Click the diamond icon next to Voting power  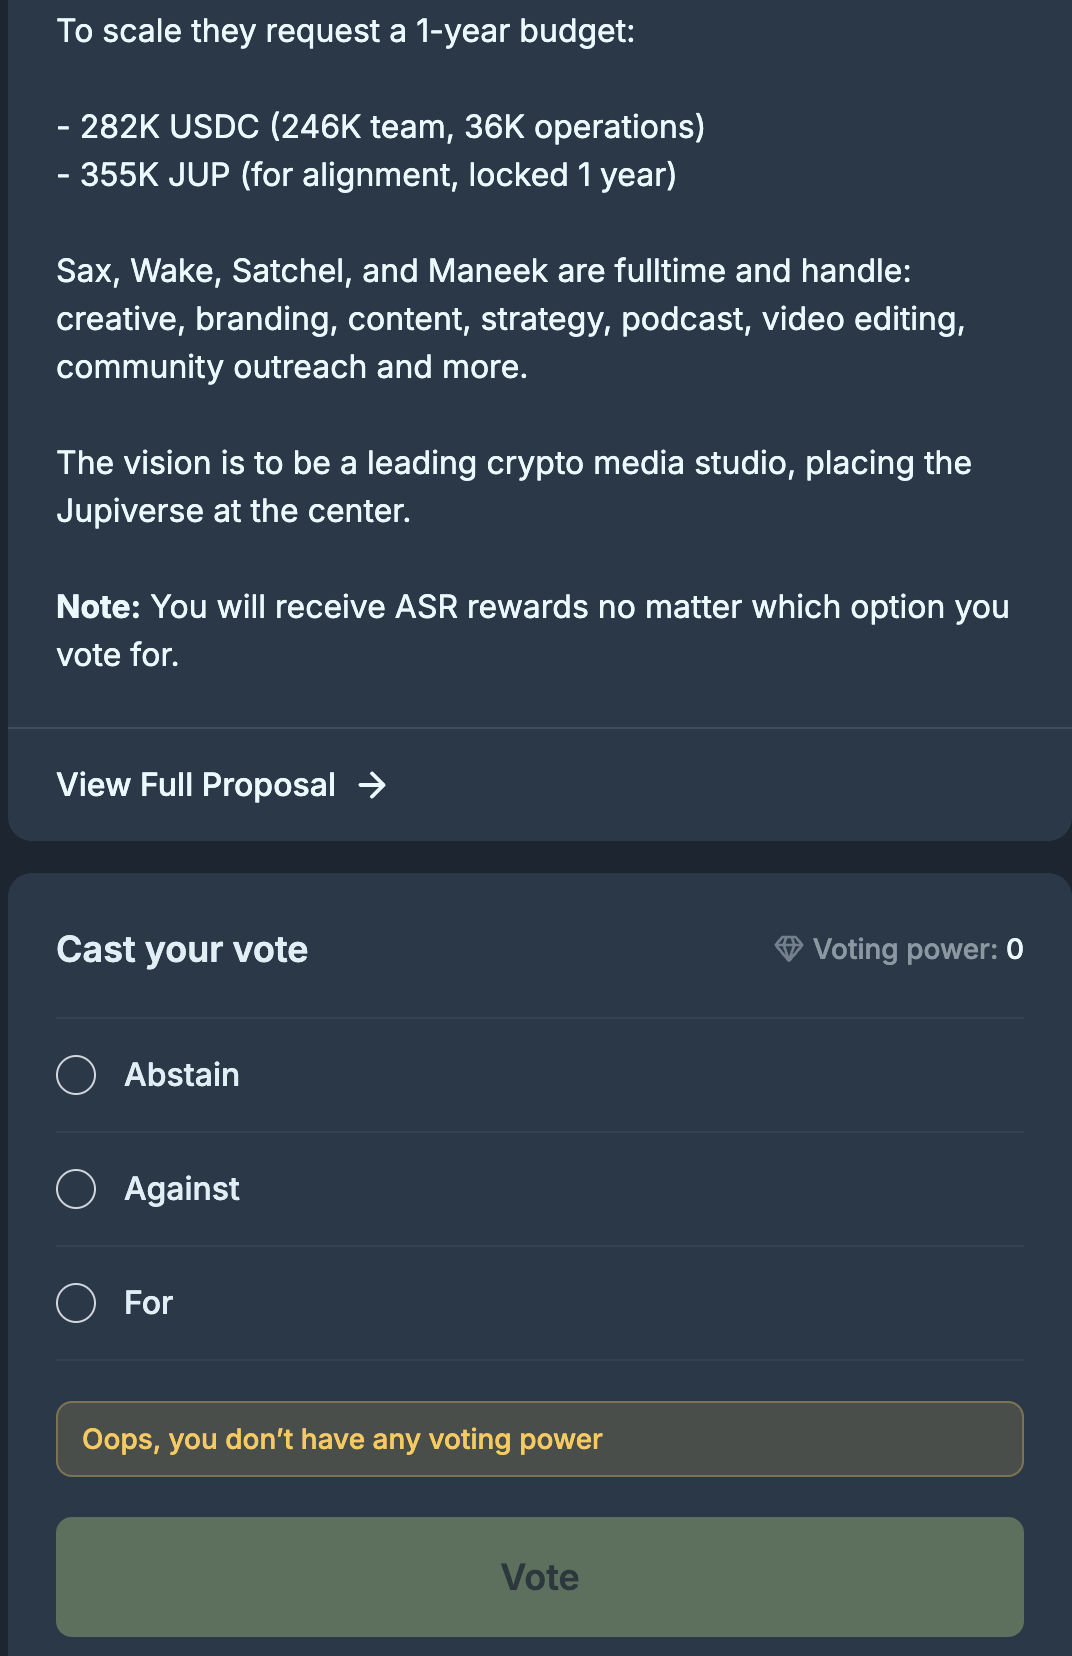tap(788, 948)
